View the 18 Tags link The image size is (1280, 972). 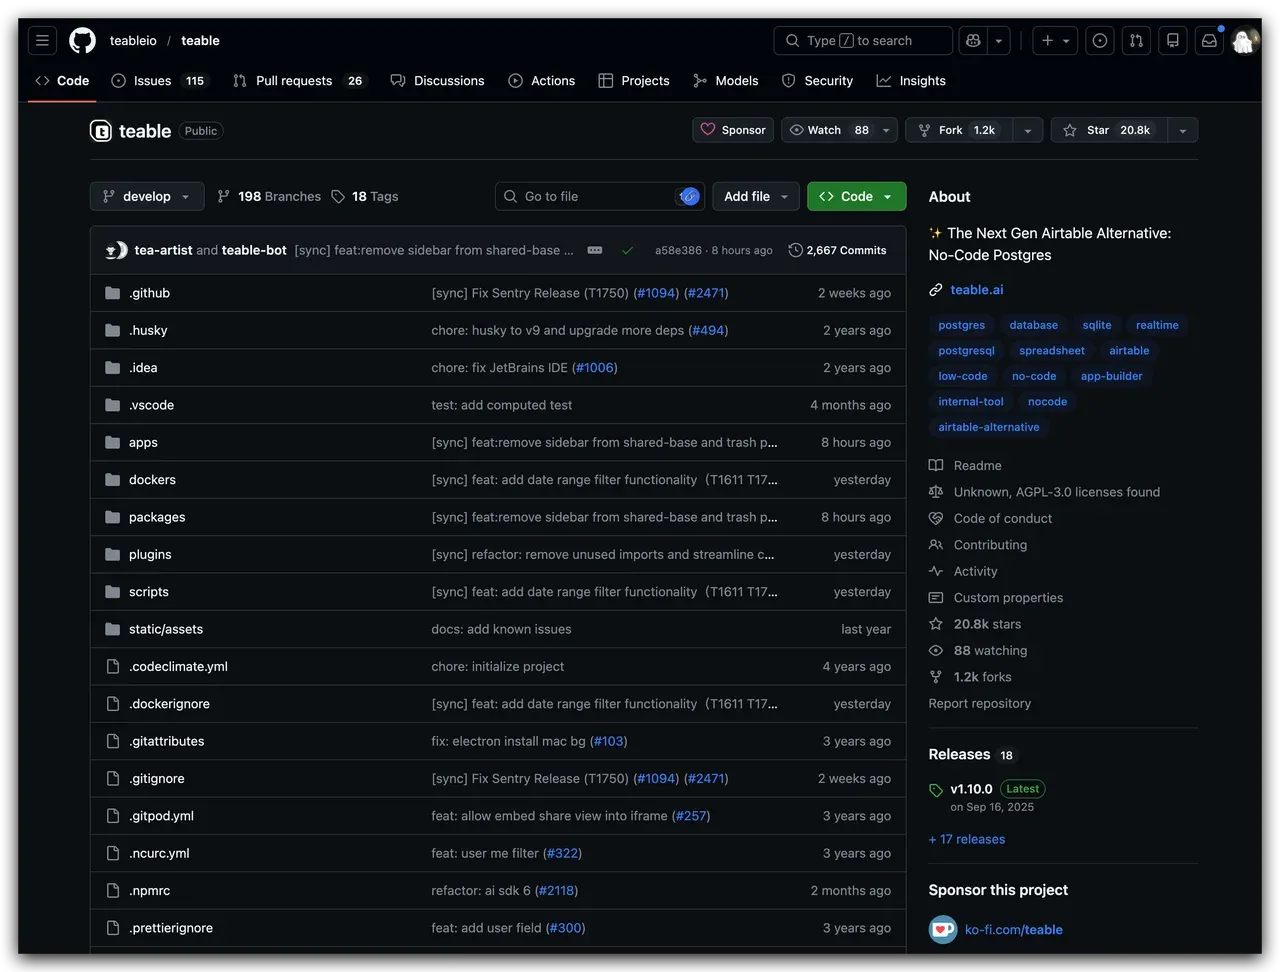coord(365,197)
